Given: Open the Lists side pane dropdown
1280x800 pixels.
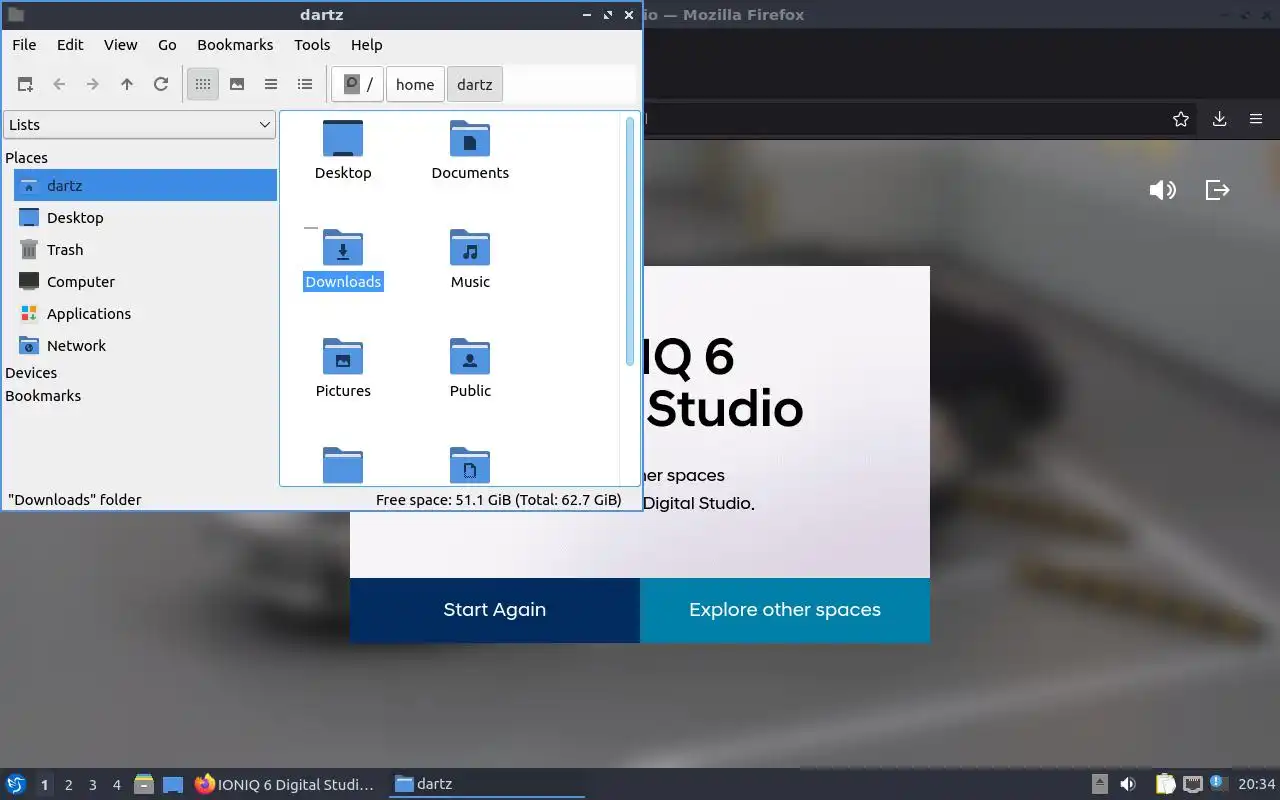Looking at the screenshot, I should (x=139, y=125).
